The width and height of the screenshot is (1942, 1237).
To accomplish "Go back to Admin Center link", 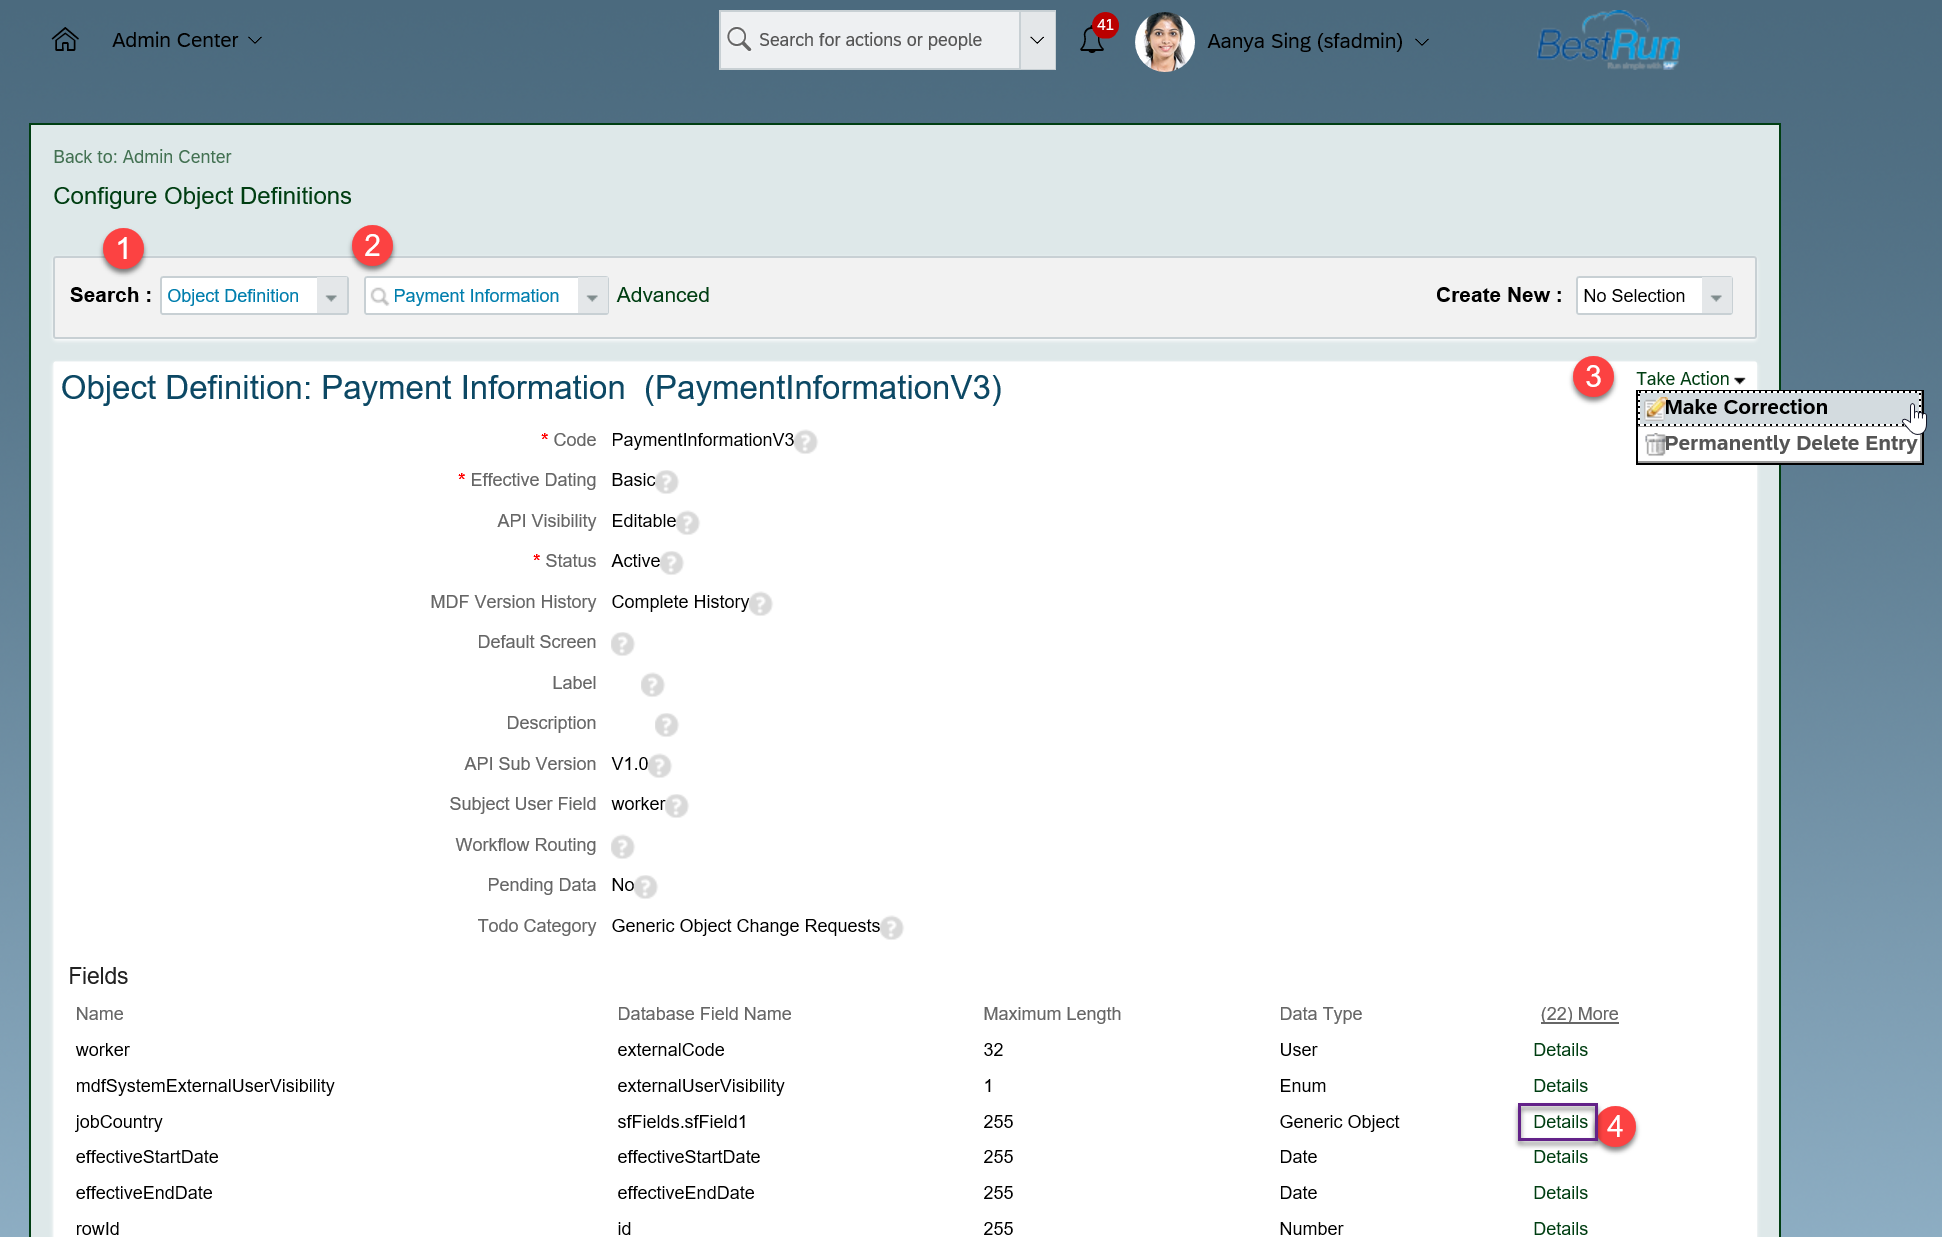I will coord(142,157).
